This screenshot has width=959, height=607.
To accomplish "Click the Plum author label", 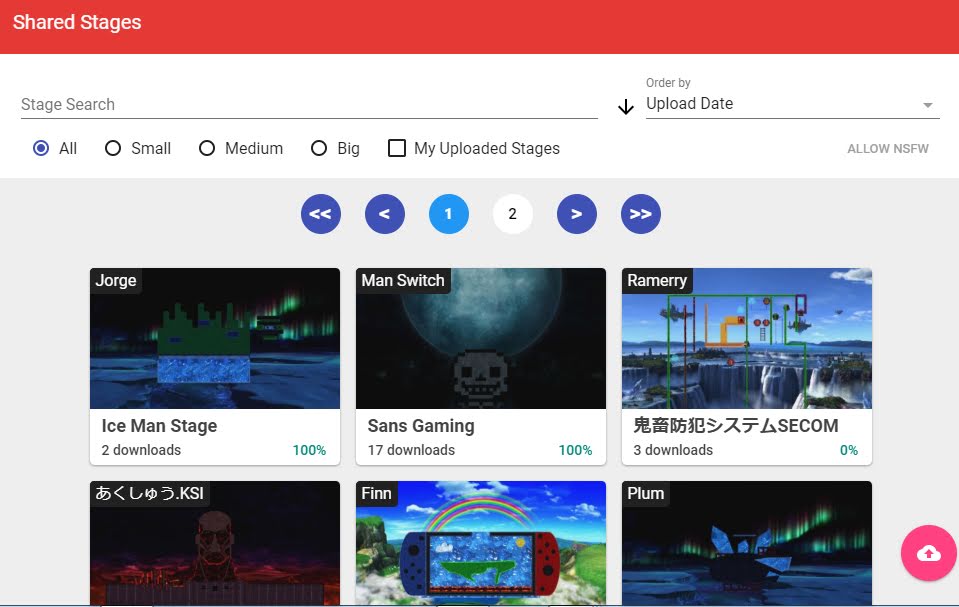I will pyautogui.click(x=645, y=493).
